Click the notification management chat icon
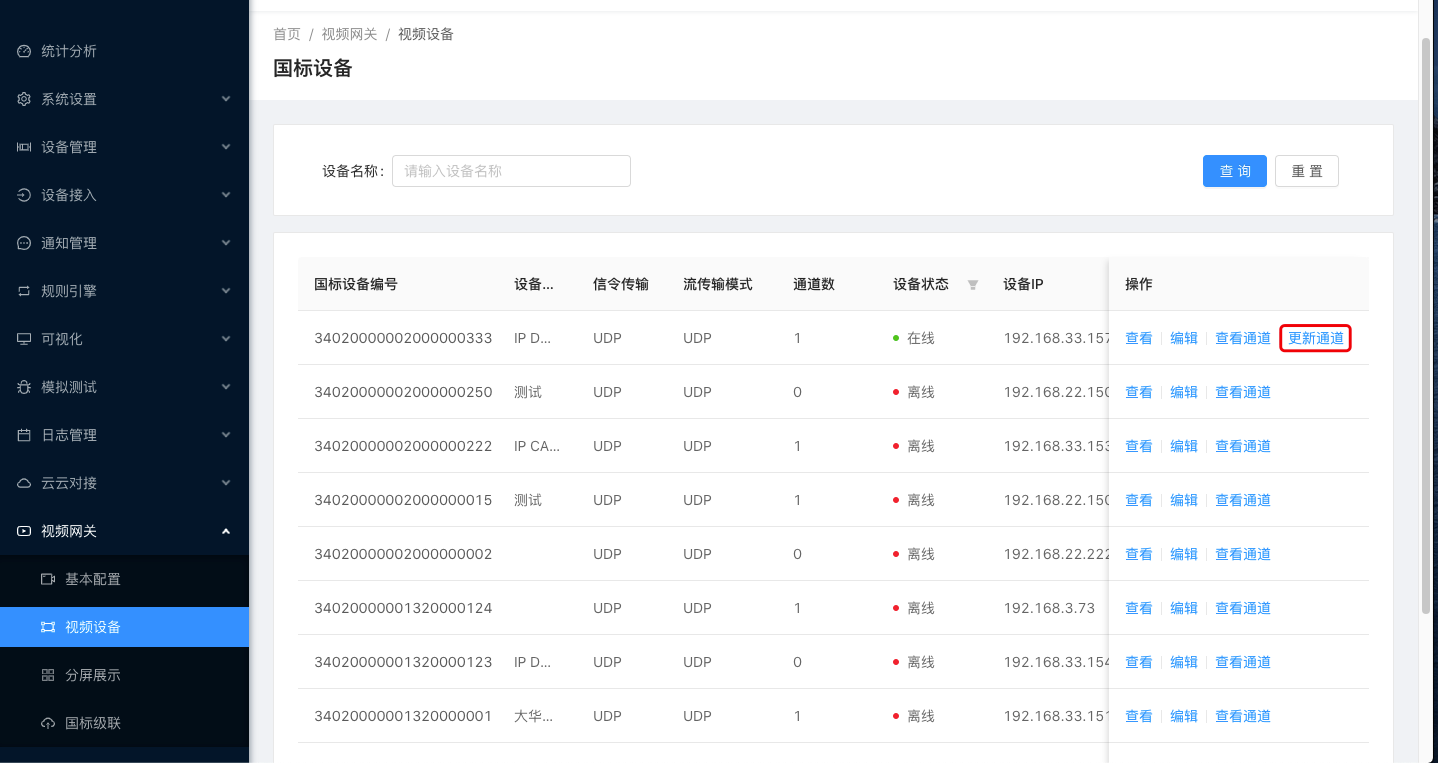This screenshot has height=763, width=1438. tap(24, 243)
